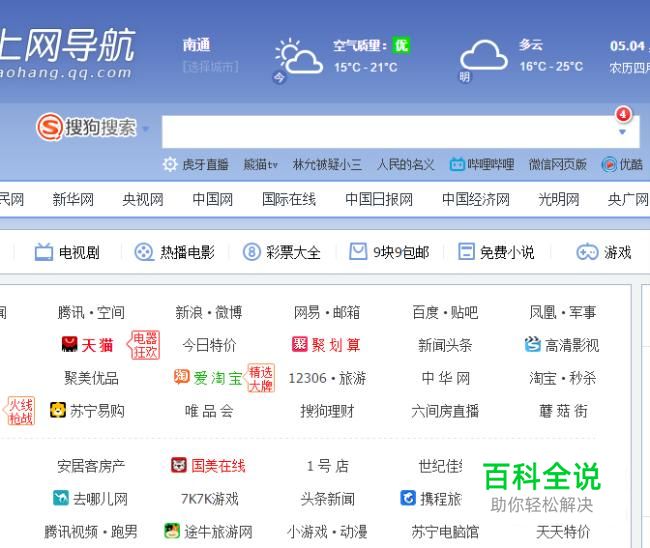The width and height of the screenshot is (650, 548).
Task: Click the 林允被疑小三 trending link
Action: (327, 165)
